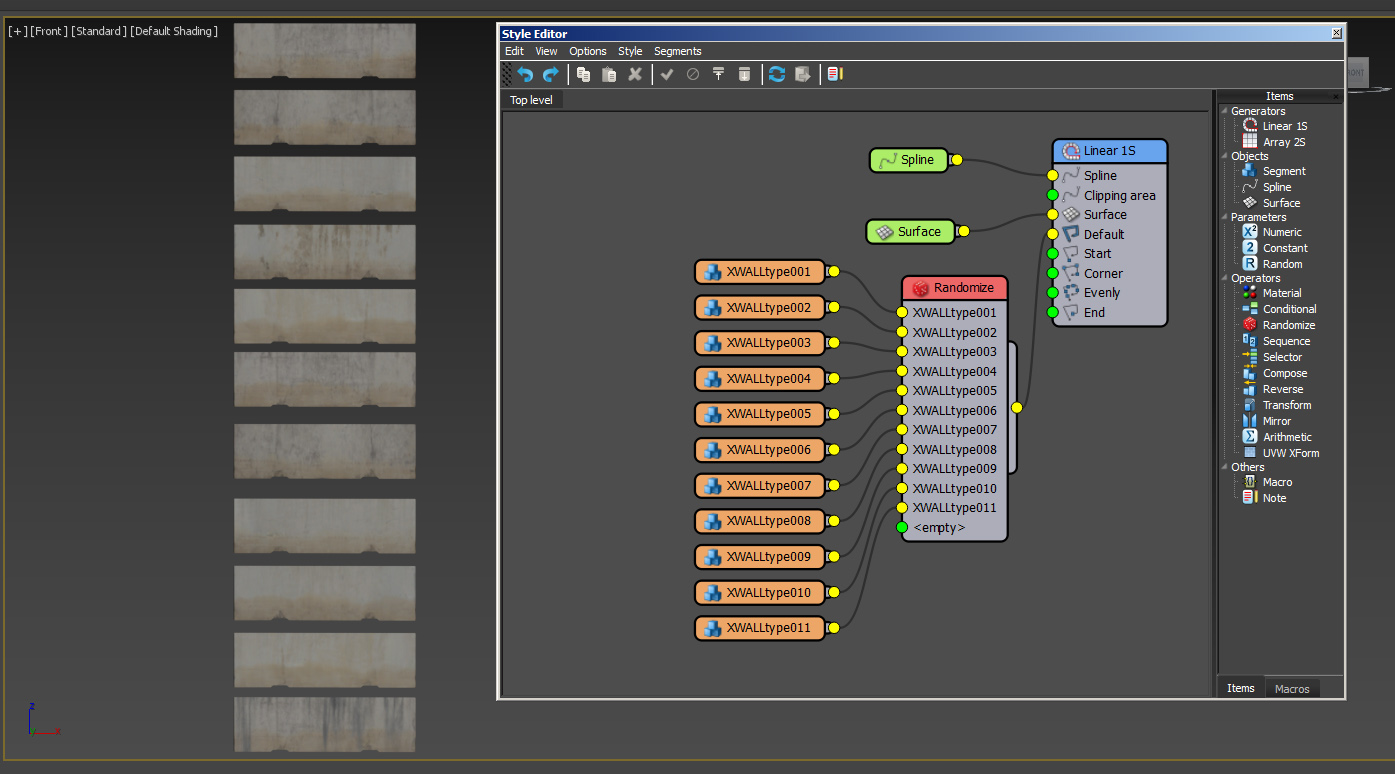The width and height of the screenshot is (1395, 774).
Task: Pick the Array 2S generator item
Action: [1283, 142]
